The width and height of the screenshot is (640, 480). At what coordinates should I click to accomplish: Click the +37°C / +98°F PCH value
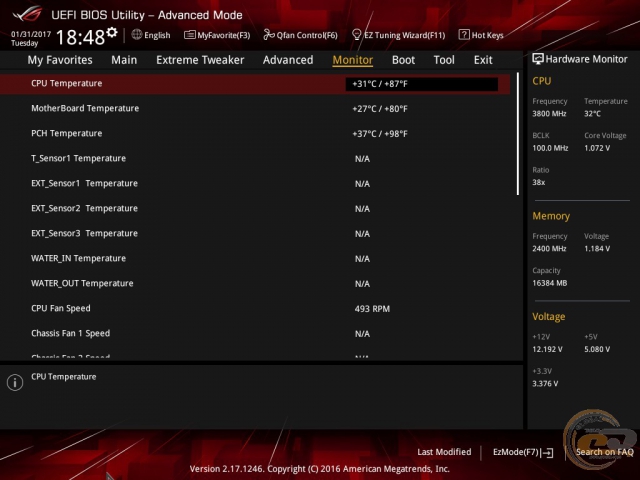point(380,134)
